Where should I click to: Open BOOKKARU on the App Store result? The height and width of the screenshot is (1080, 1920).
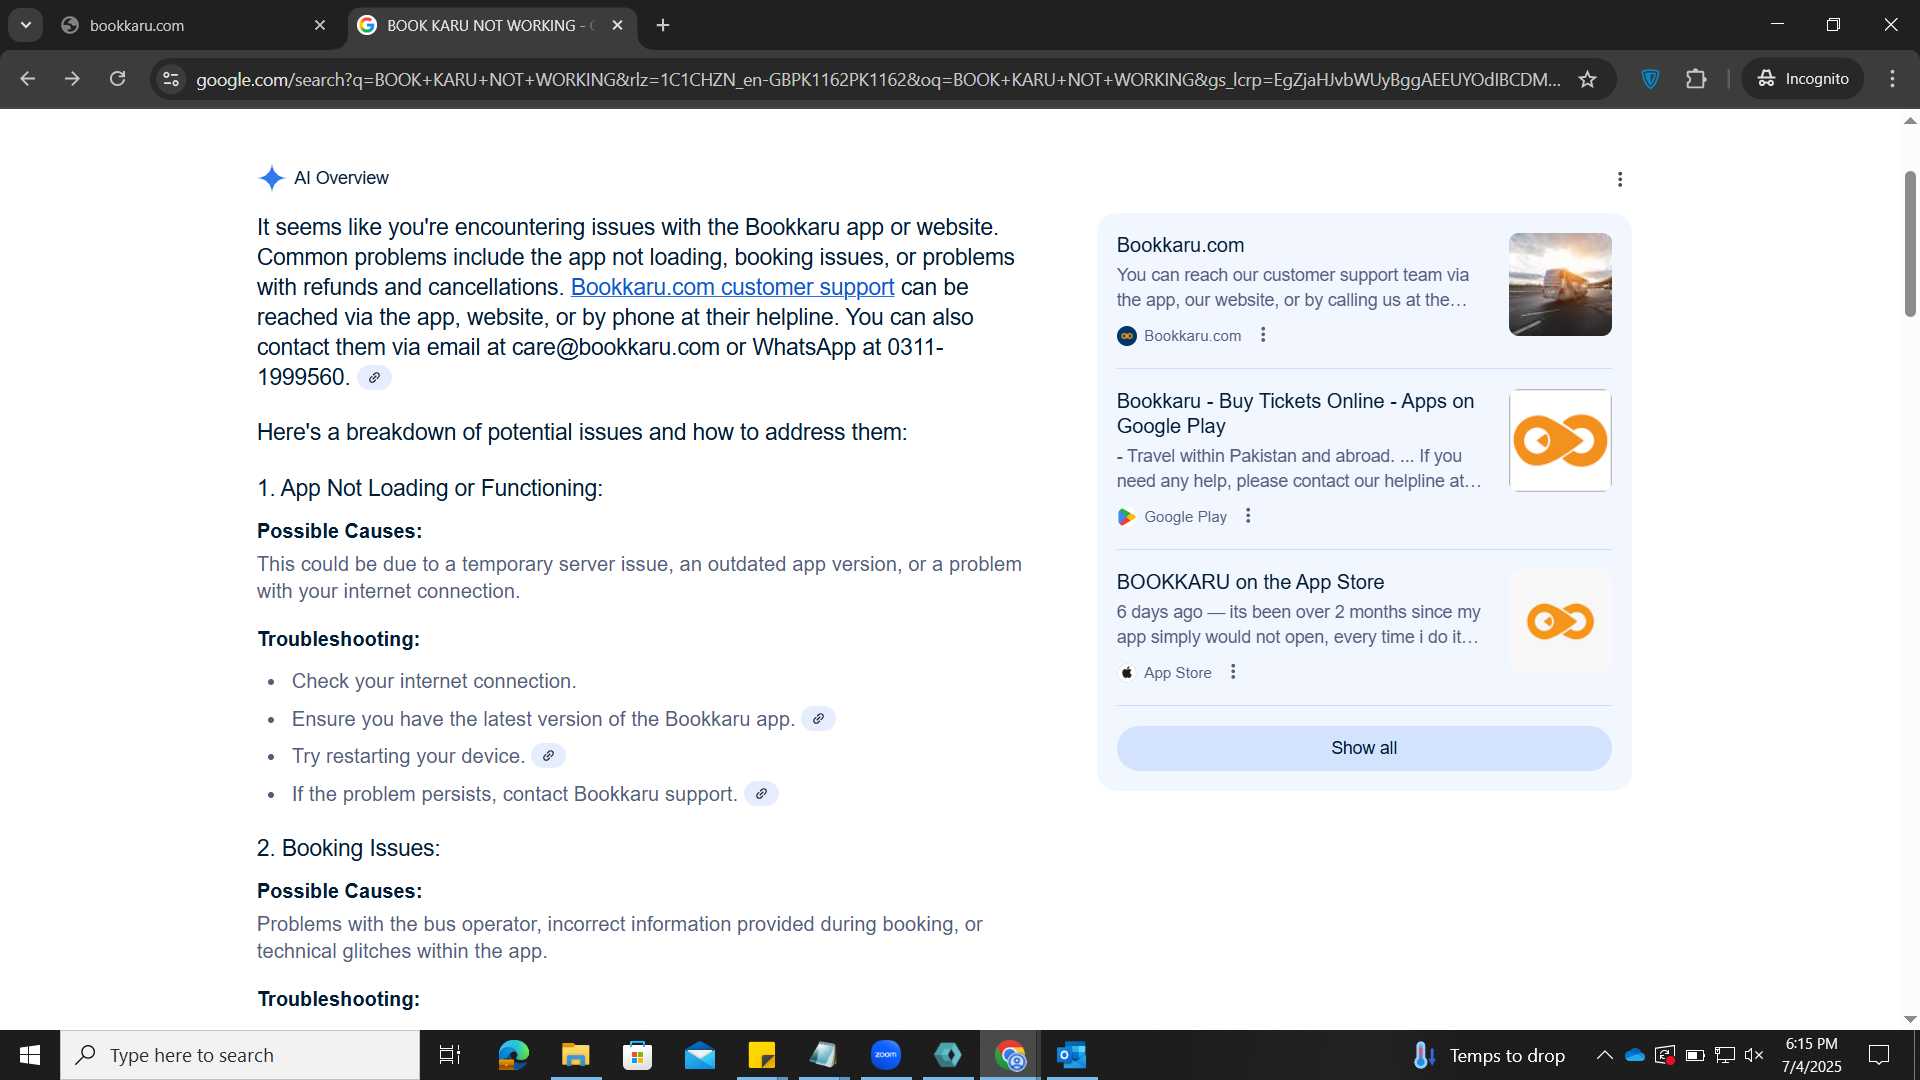[1250, 582]
